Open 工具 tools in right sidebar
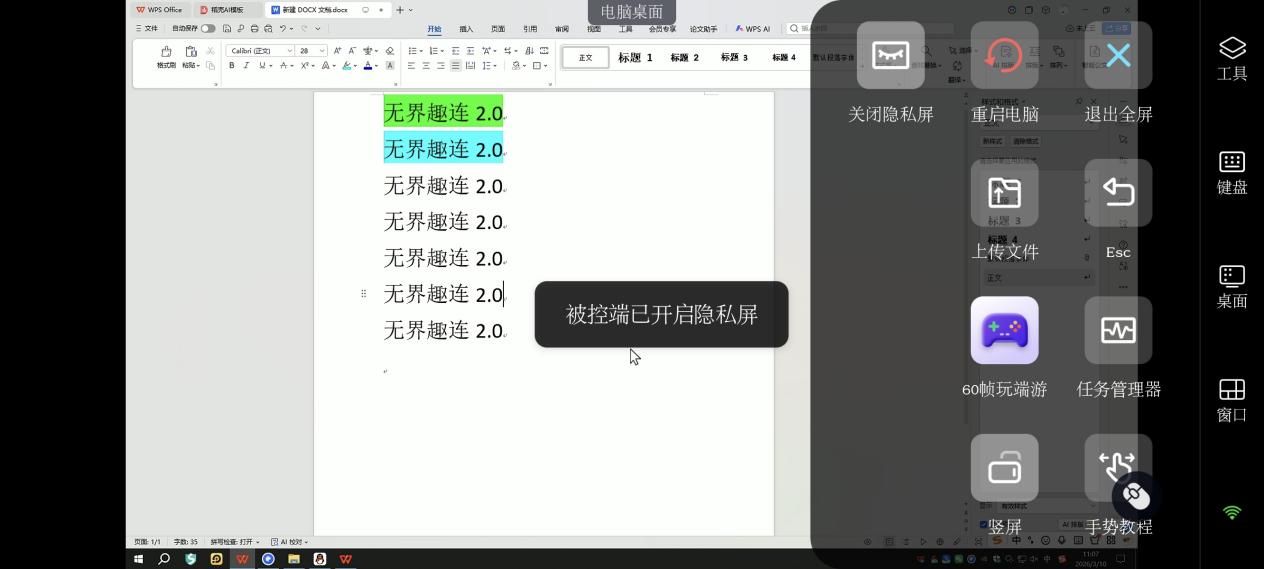 pyautogui.click(x=1232, y=58)
